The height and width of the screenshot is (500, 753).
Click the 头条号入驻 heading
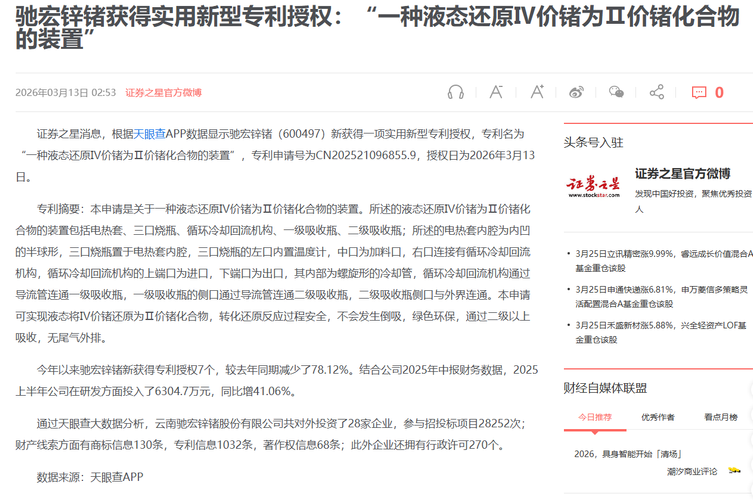594,143
